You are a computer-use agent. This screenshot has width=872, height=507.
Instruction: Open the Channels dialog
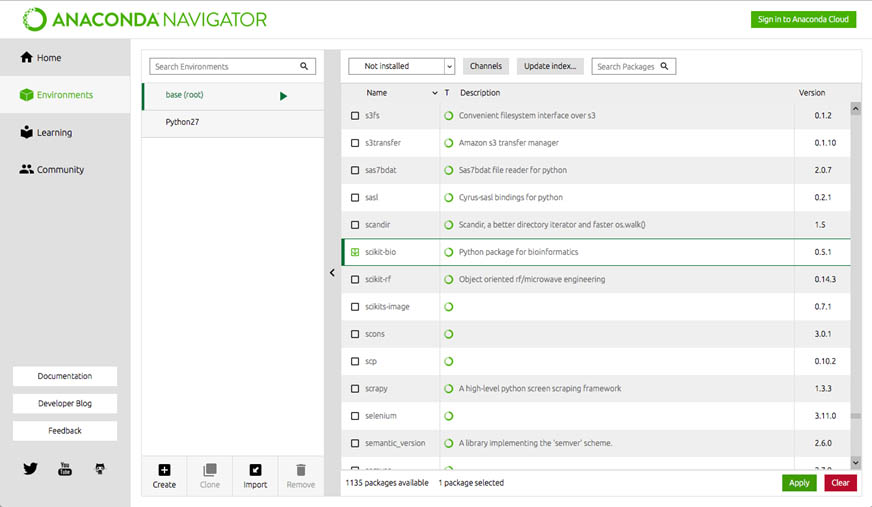(485, 66)
